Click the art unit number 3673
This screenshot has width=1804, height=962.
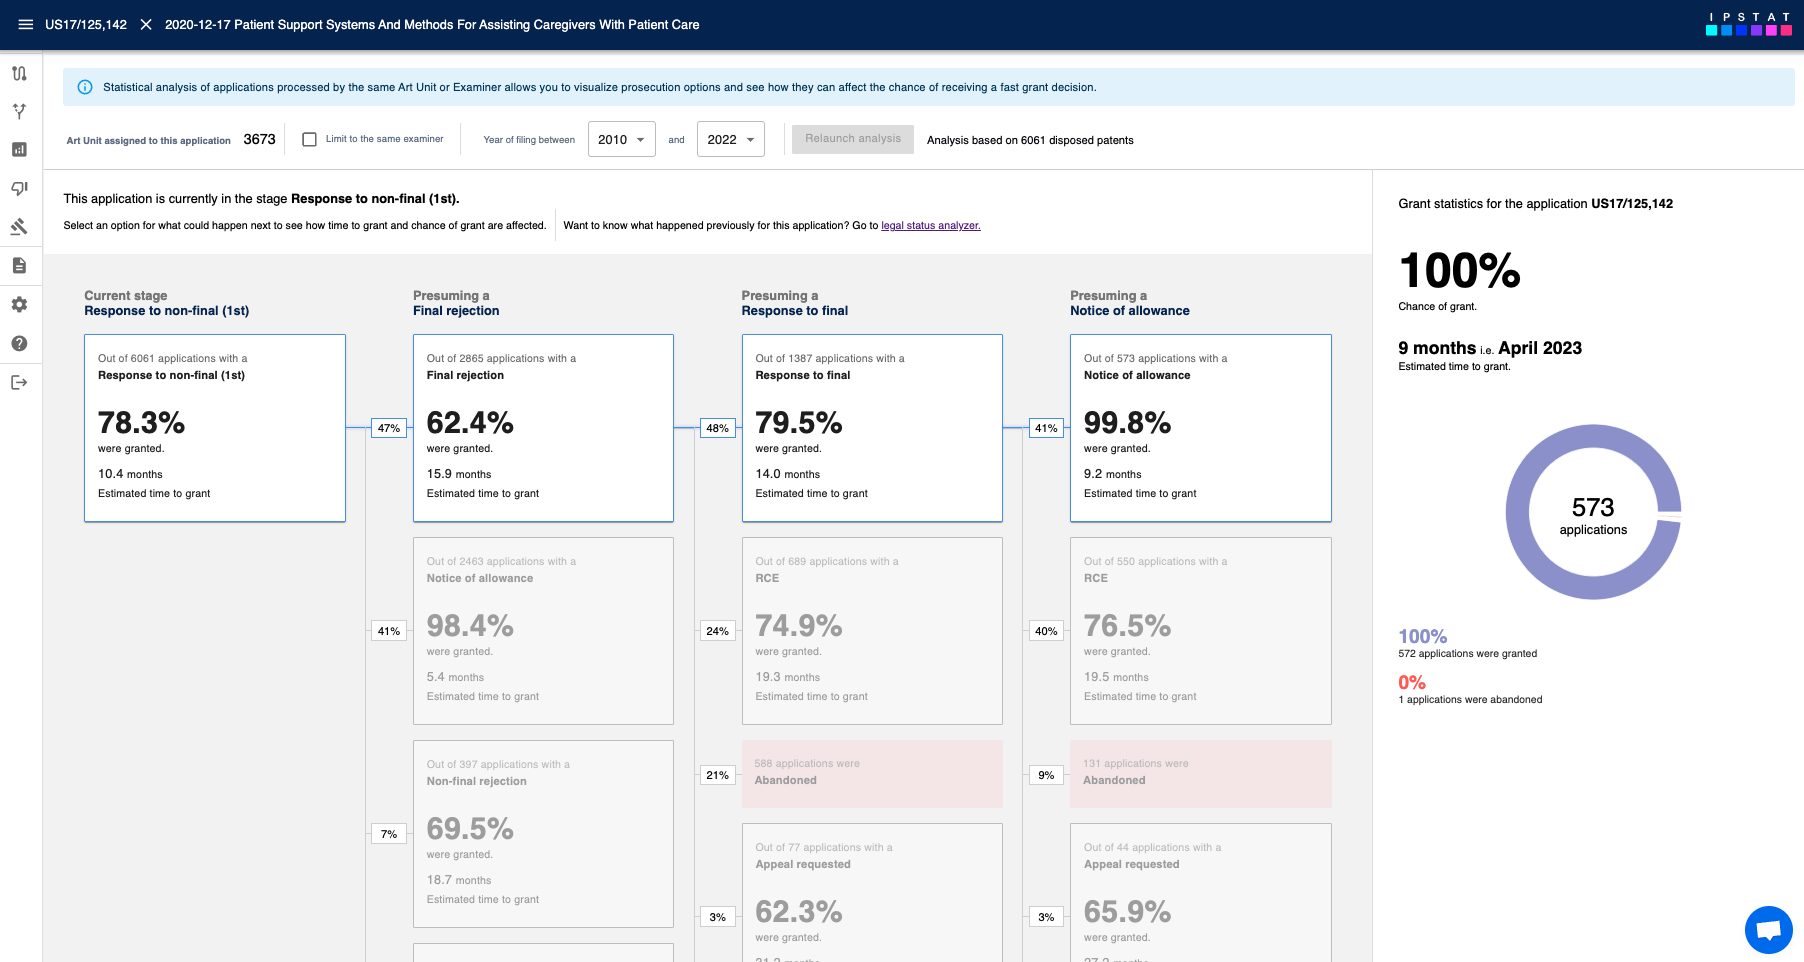[x=260, y=139]
